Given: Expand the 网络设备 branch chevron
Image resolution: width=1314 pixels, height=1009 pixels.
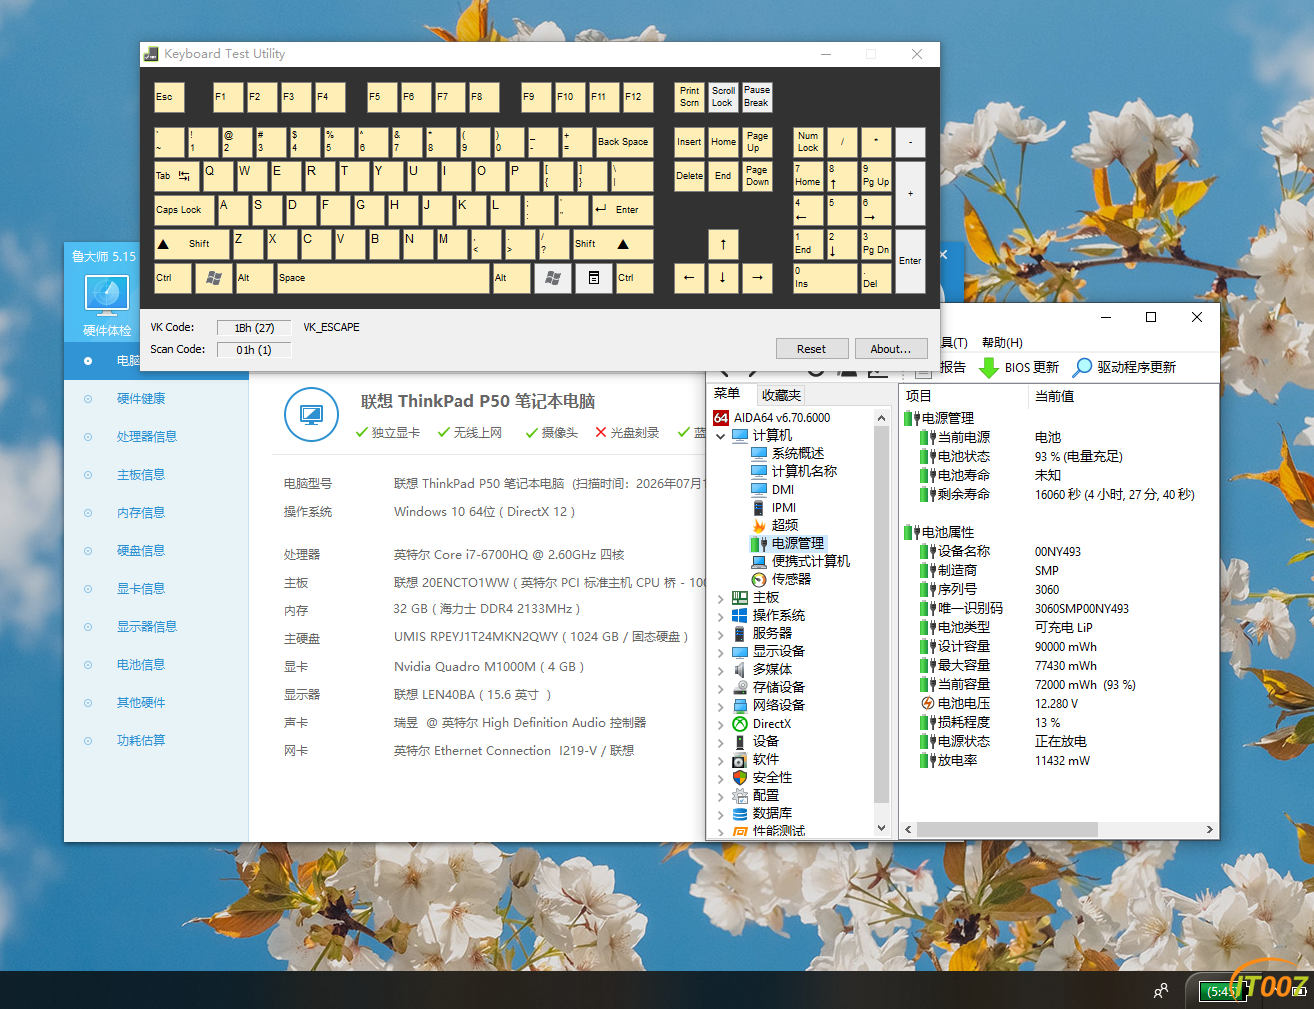Looking at the screenshot, I should tap(721, 706).
